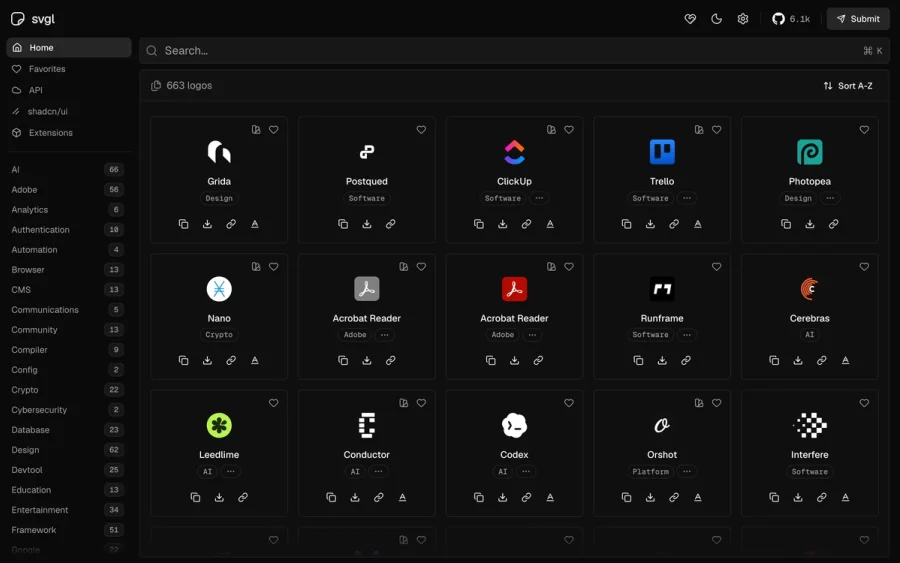900x563 pixels.
Task: Filter by AI category
Action: (68, 169)
